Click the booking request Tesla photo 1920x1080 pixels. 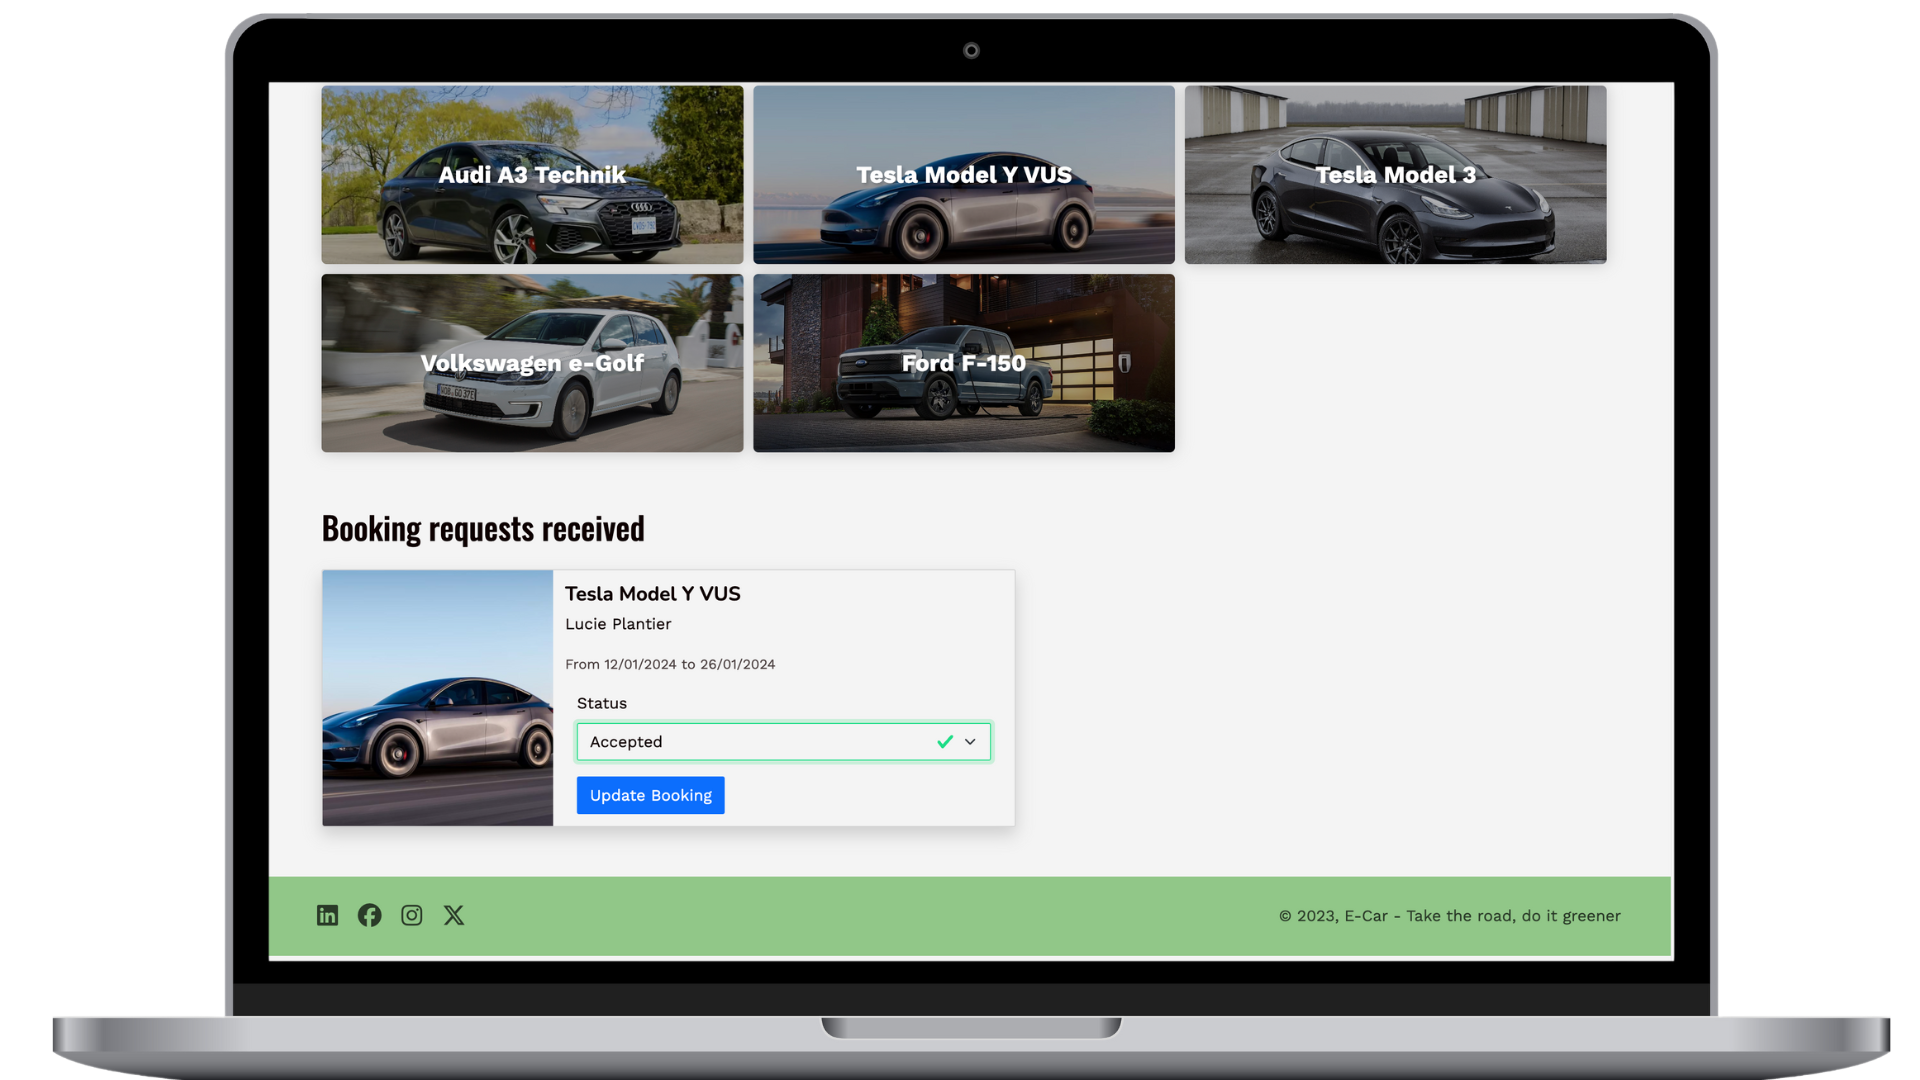tap(437, 698)
